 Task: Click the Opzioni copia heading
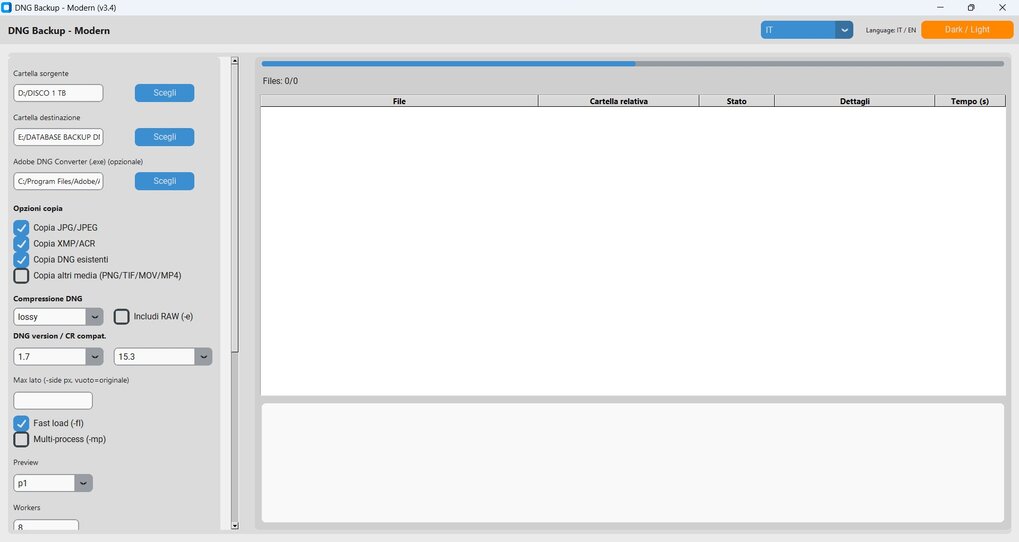click(x=38, y=209)
